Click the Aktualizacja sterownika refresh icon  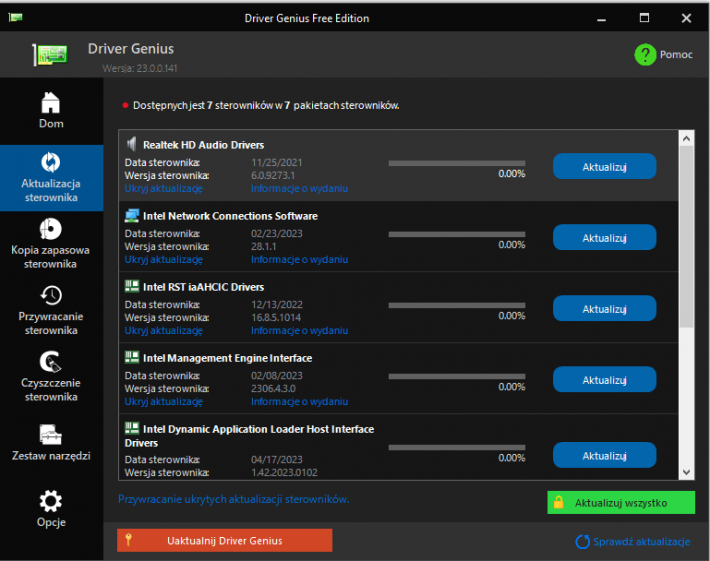point(51,162)
